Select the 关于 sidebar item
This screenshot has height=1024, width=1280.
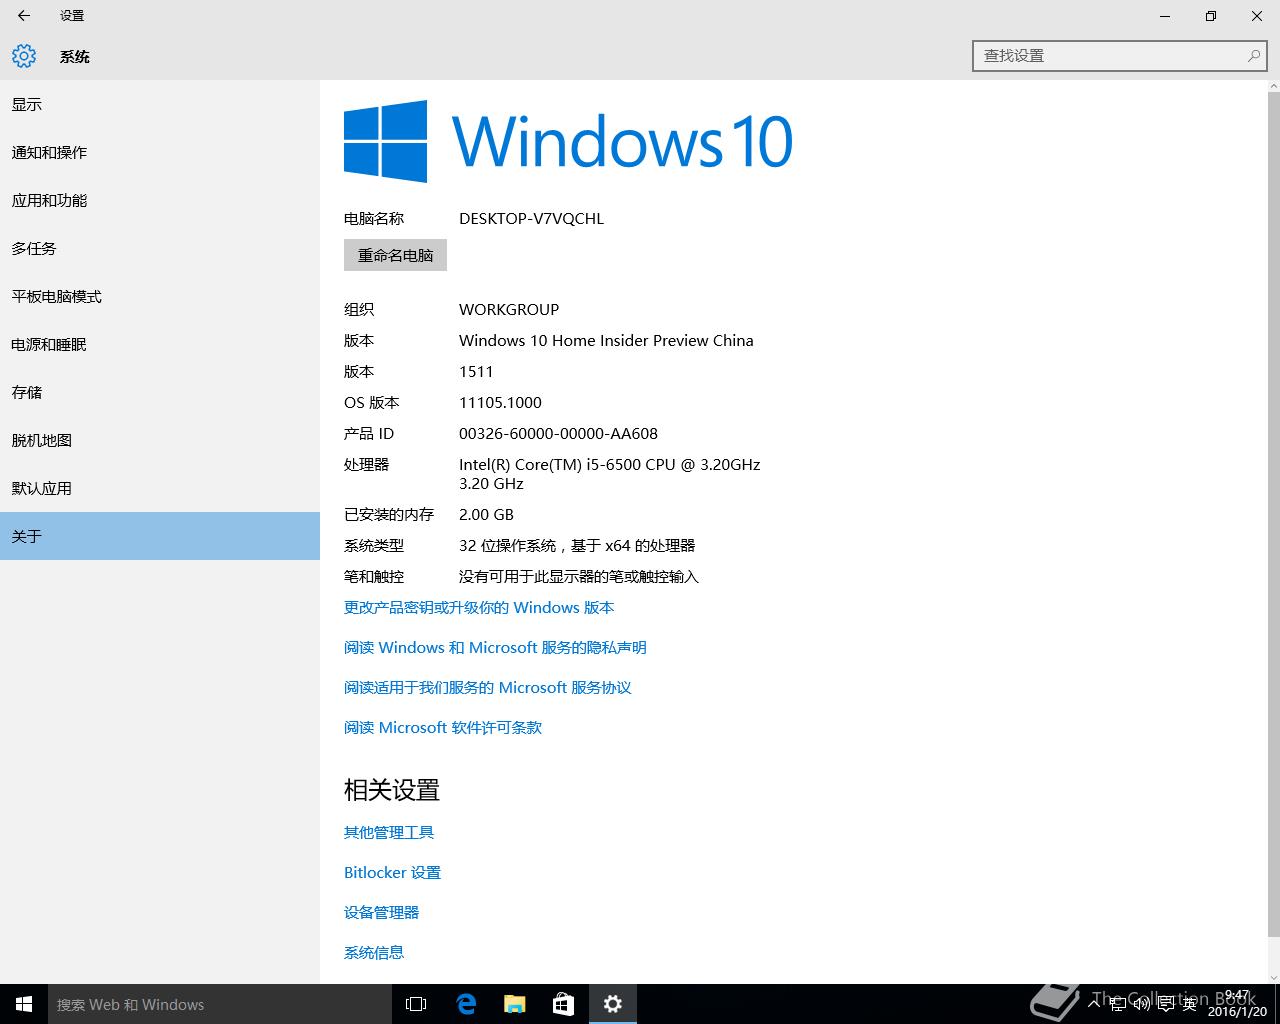tap(160, 536)
